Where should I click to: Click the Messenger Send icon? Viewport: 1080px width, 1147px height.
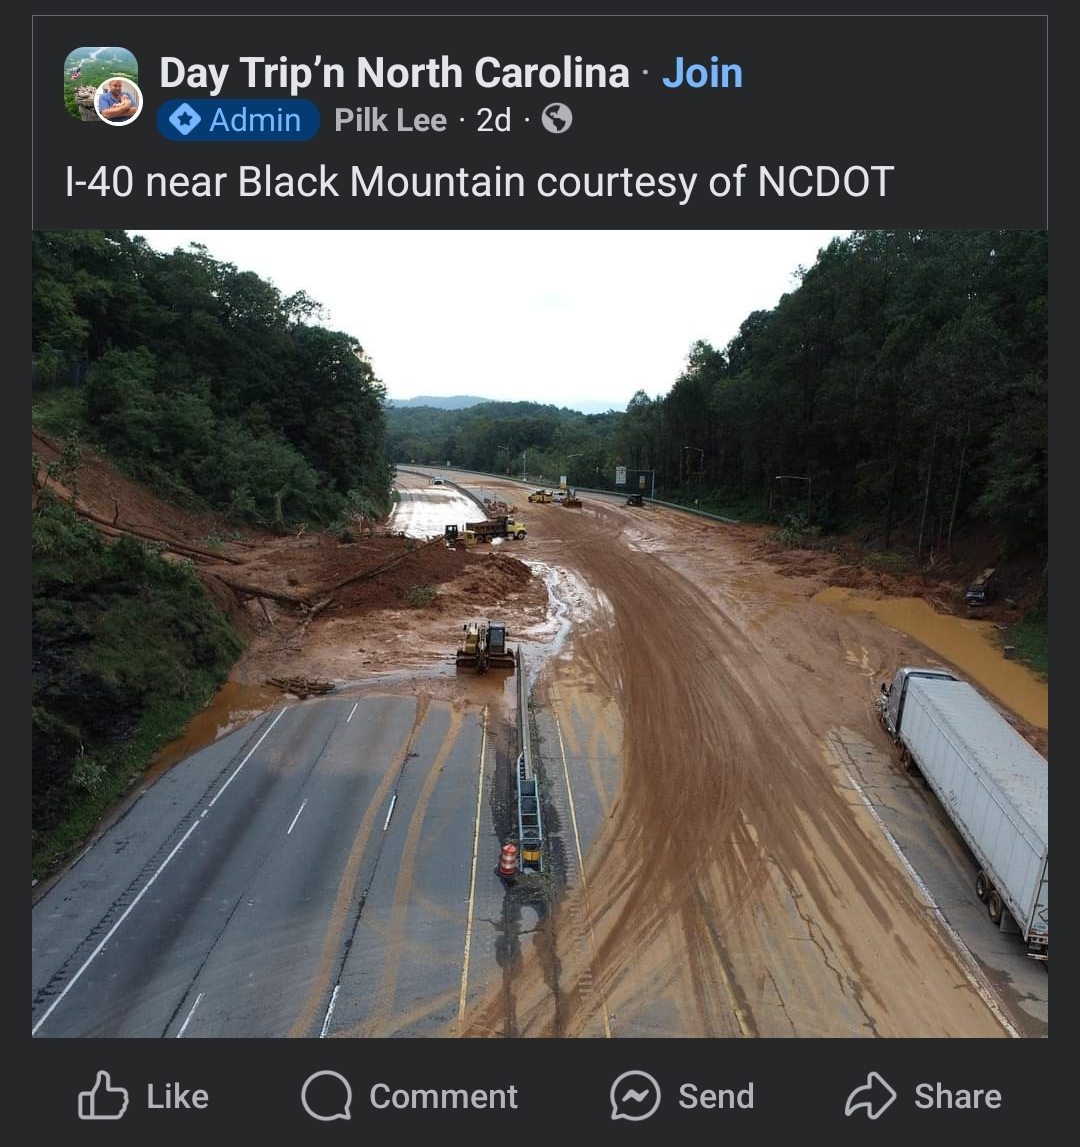635,1096
